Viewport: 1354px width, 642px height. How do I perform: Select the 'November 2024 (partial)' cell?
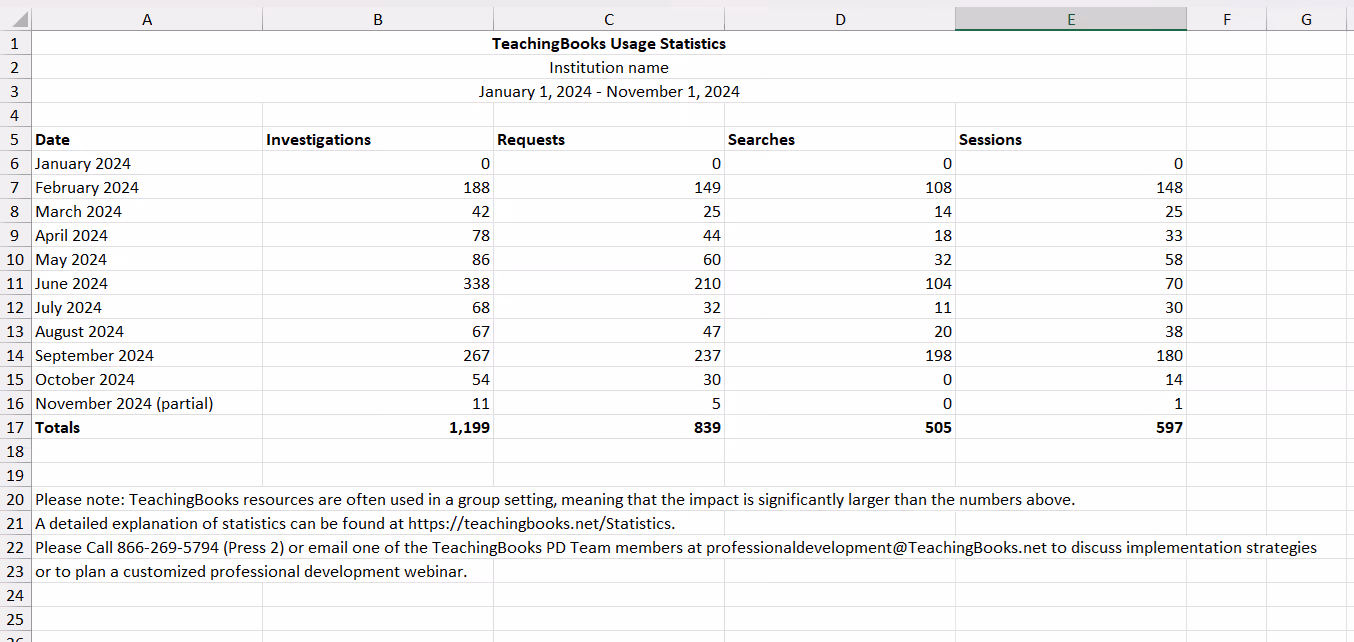point(148,404)
